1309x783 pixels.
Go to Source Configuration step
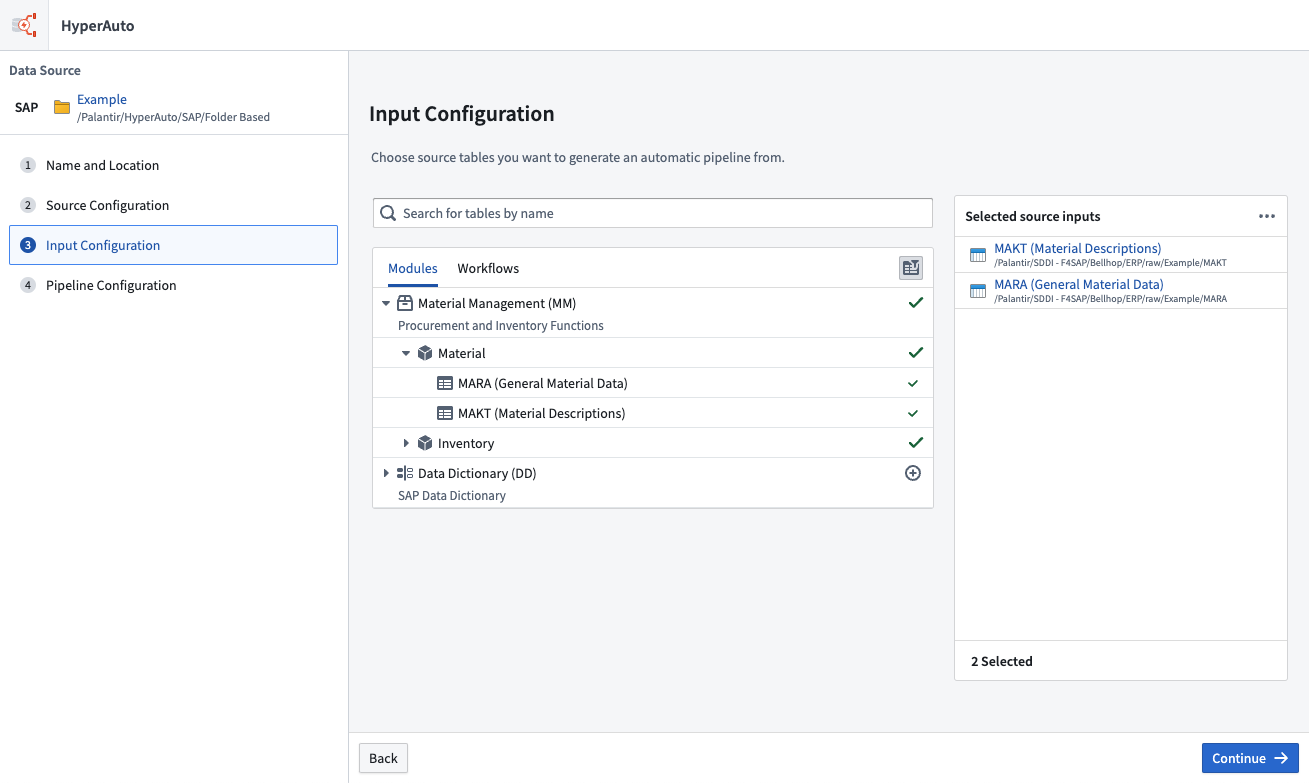pos(173,205)
